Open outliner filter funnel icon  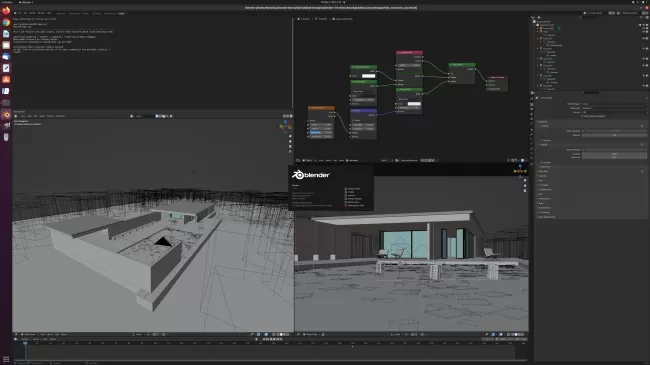coord(640,17)
